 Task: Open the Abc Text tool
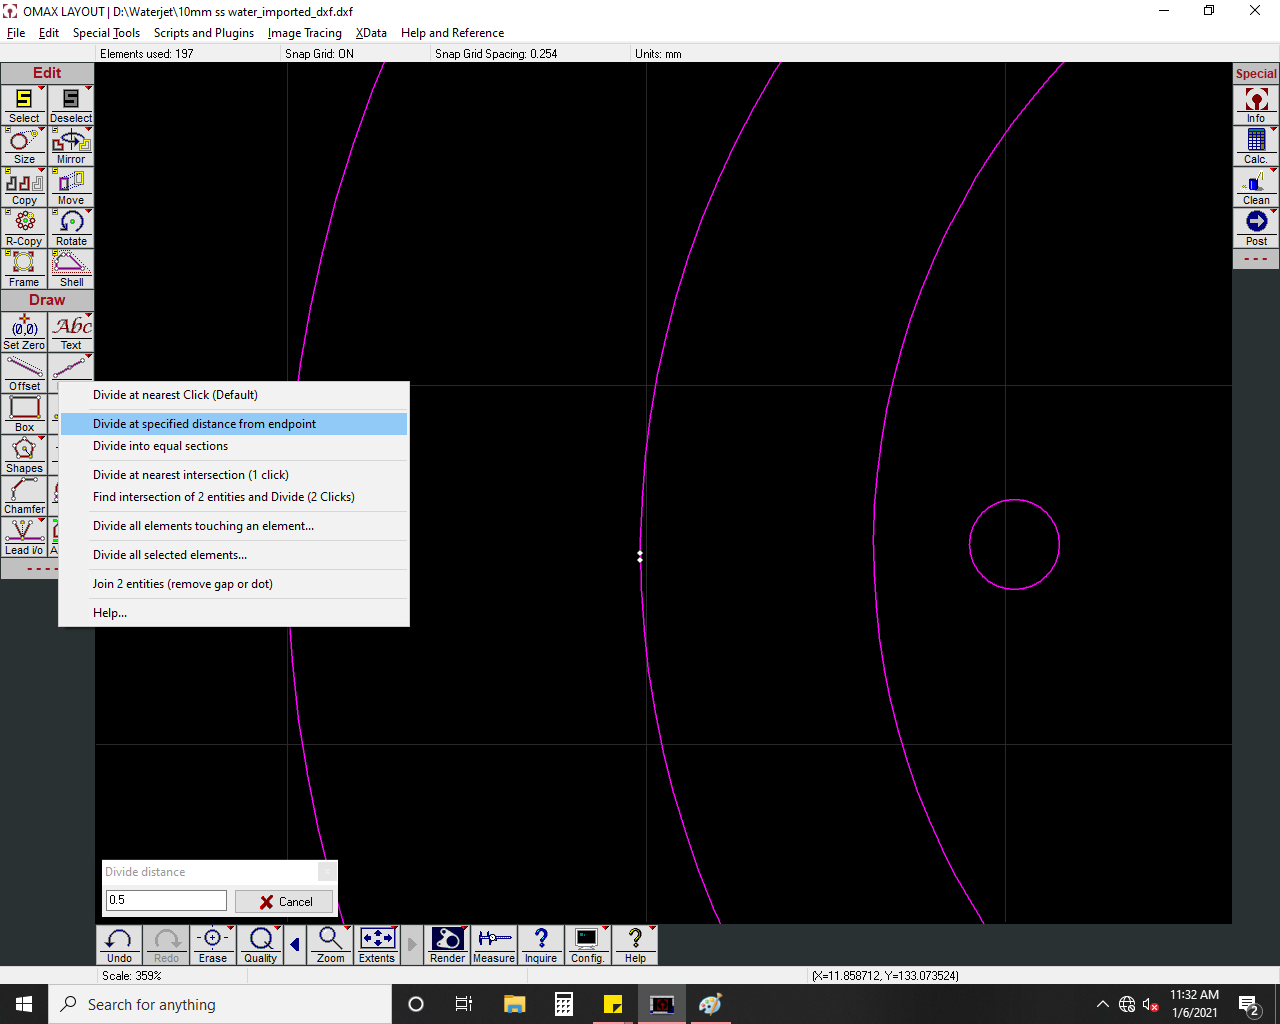(x=71, y=332)
